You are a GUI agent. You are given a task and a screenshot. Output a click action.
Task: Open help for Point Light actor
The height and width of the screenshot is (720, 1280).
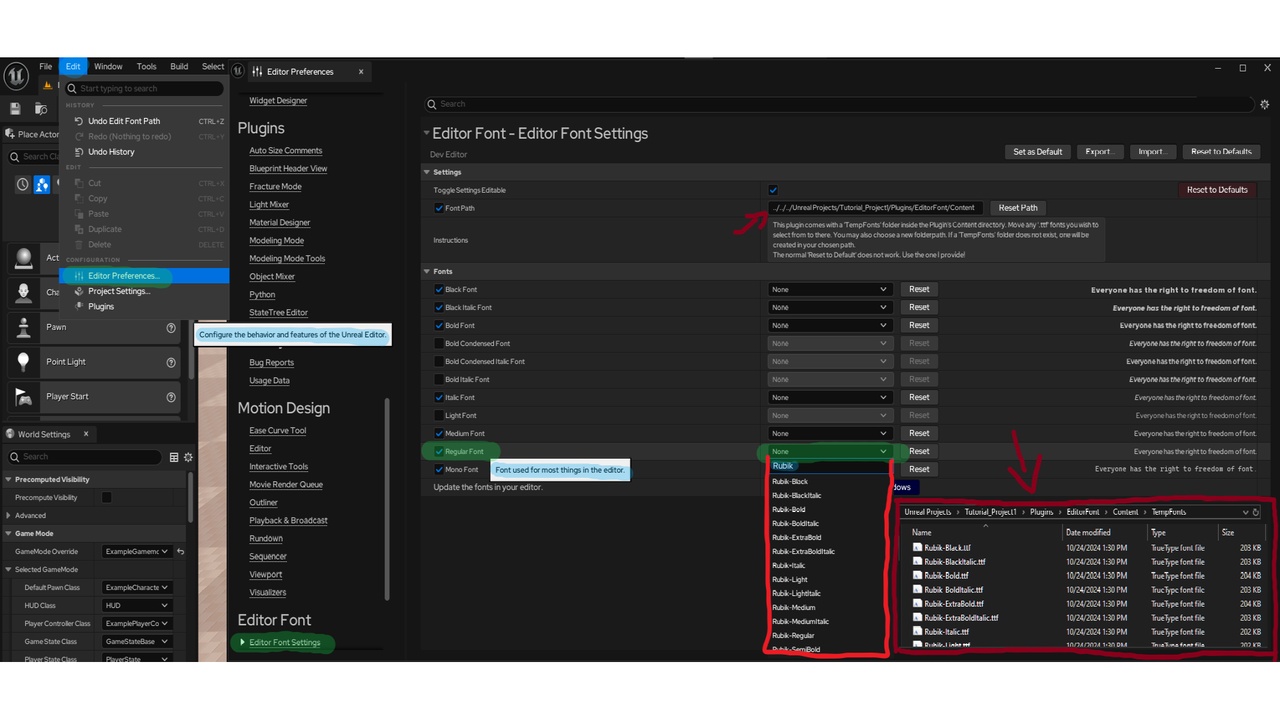coord(171,362)
